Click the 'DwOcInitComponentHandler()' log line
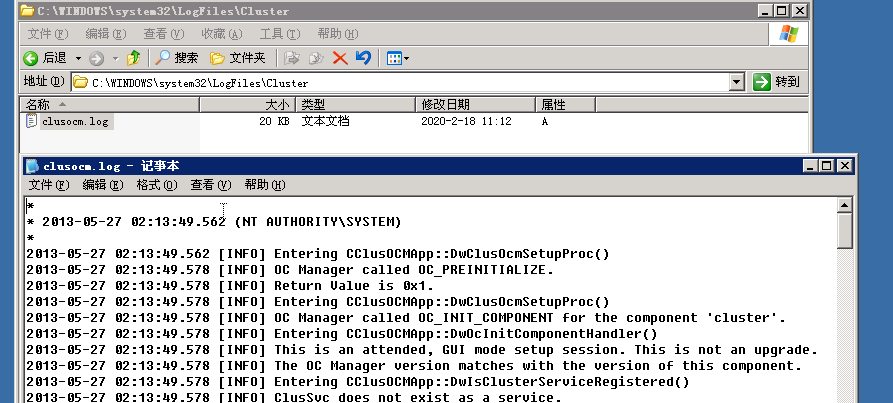The image size is (893, 403). (x=342, y=334)
